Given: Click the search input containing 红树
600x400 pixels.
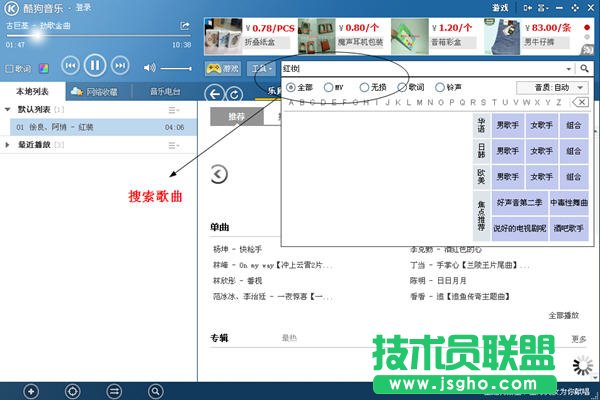Looking at the screenshot, I should [423, 69].
